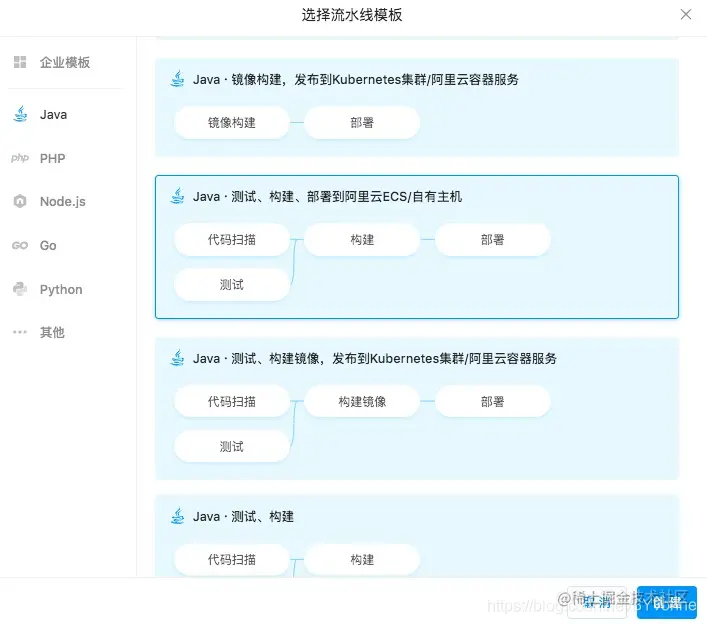707x624 pixels.
Task: Click the Go logo icon
Action: pos(20,245)
